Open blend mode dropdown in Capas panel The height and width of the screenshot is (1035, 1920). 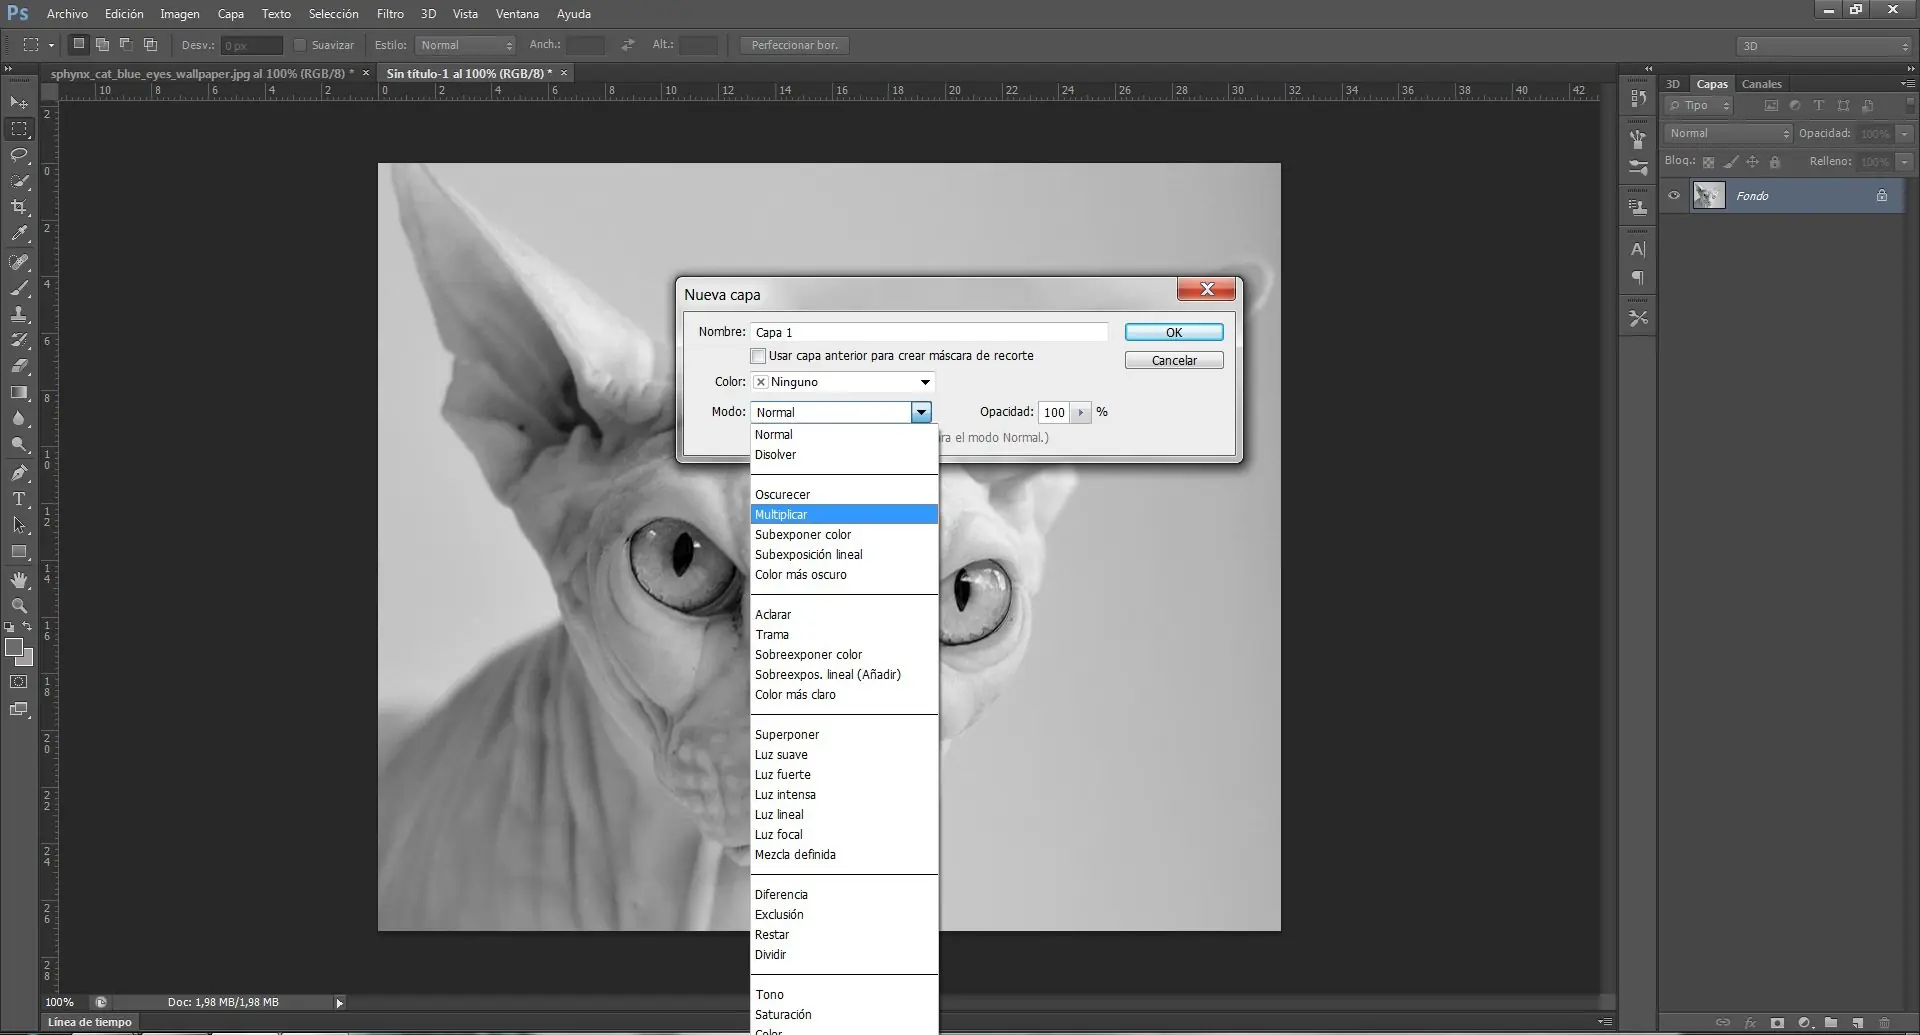pos(1728,133)
